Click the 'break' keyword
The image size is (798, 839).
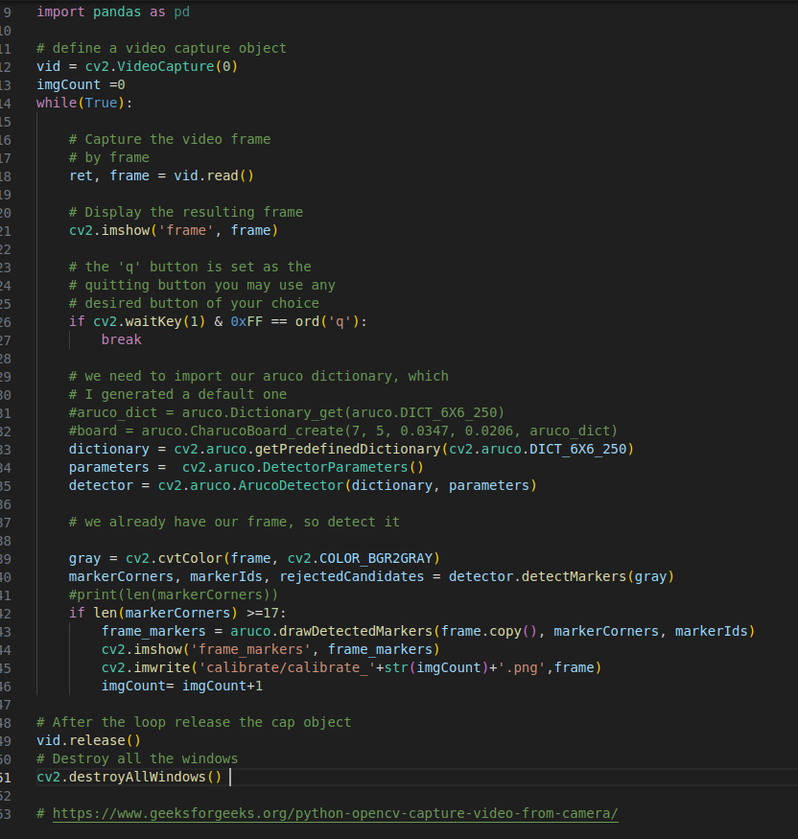pyautogui.click(x=121, y=339)
